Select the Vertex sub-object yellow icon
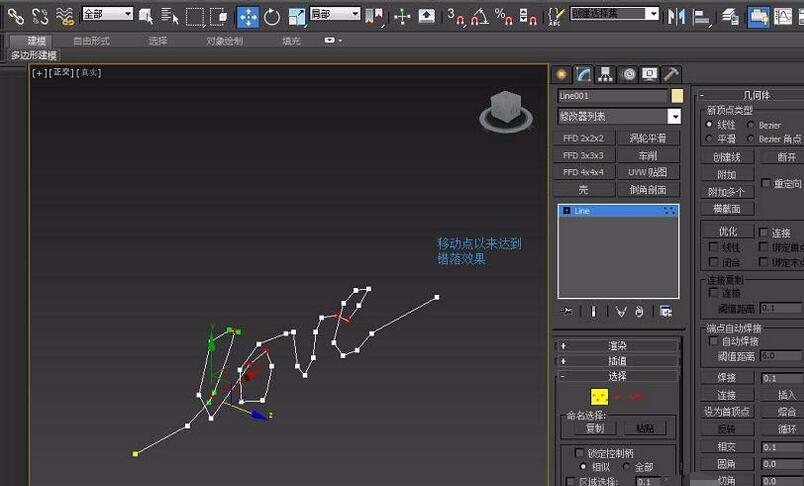 [x=599, y=397]
